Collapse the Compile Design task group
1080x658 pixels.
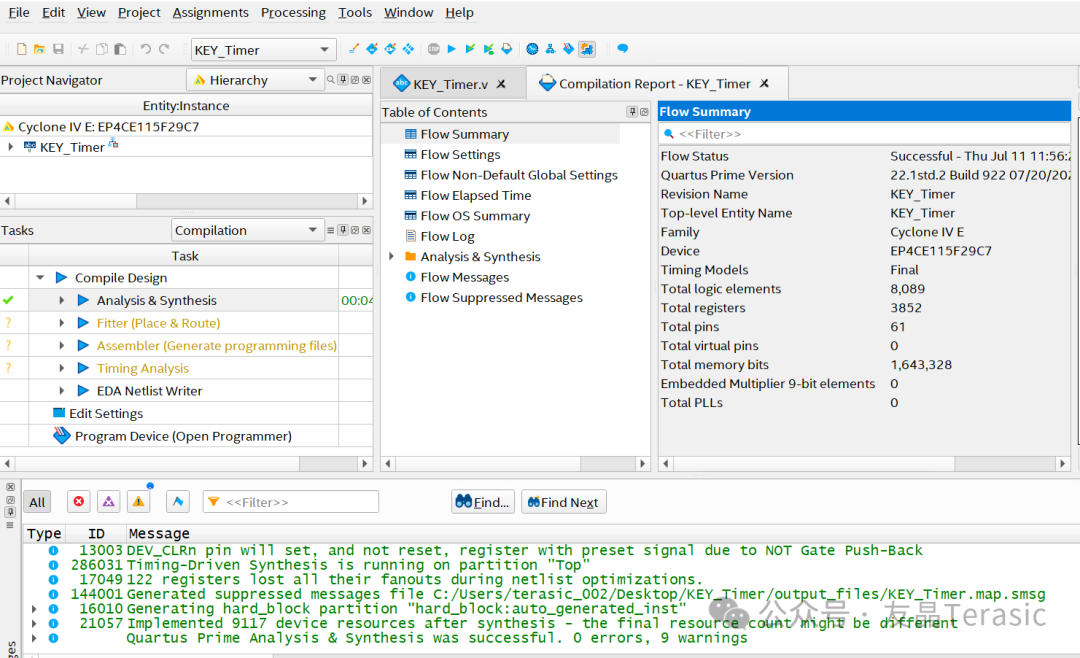pos(40,278)
